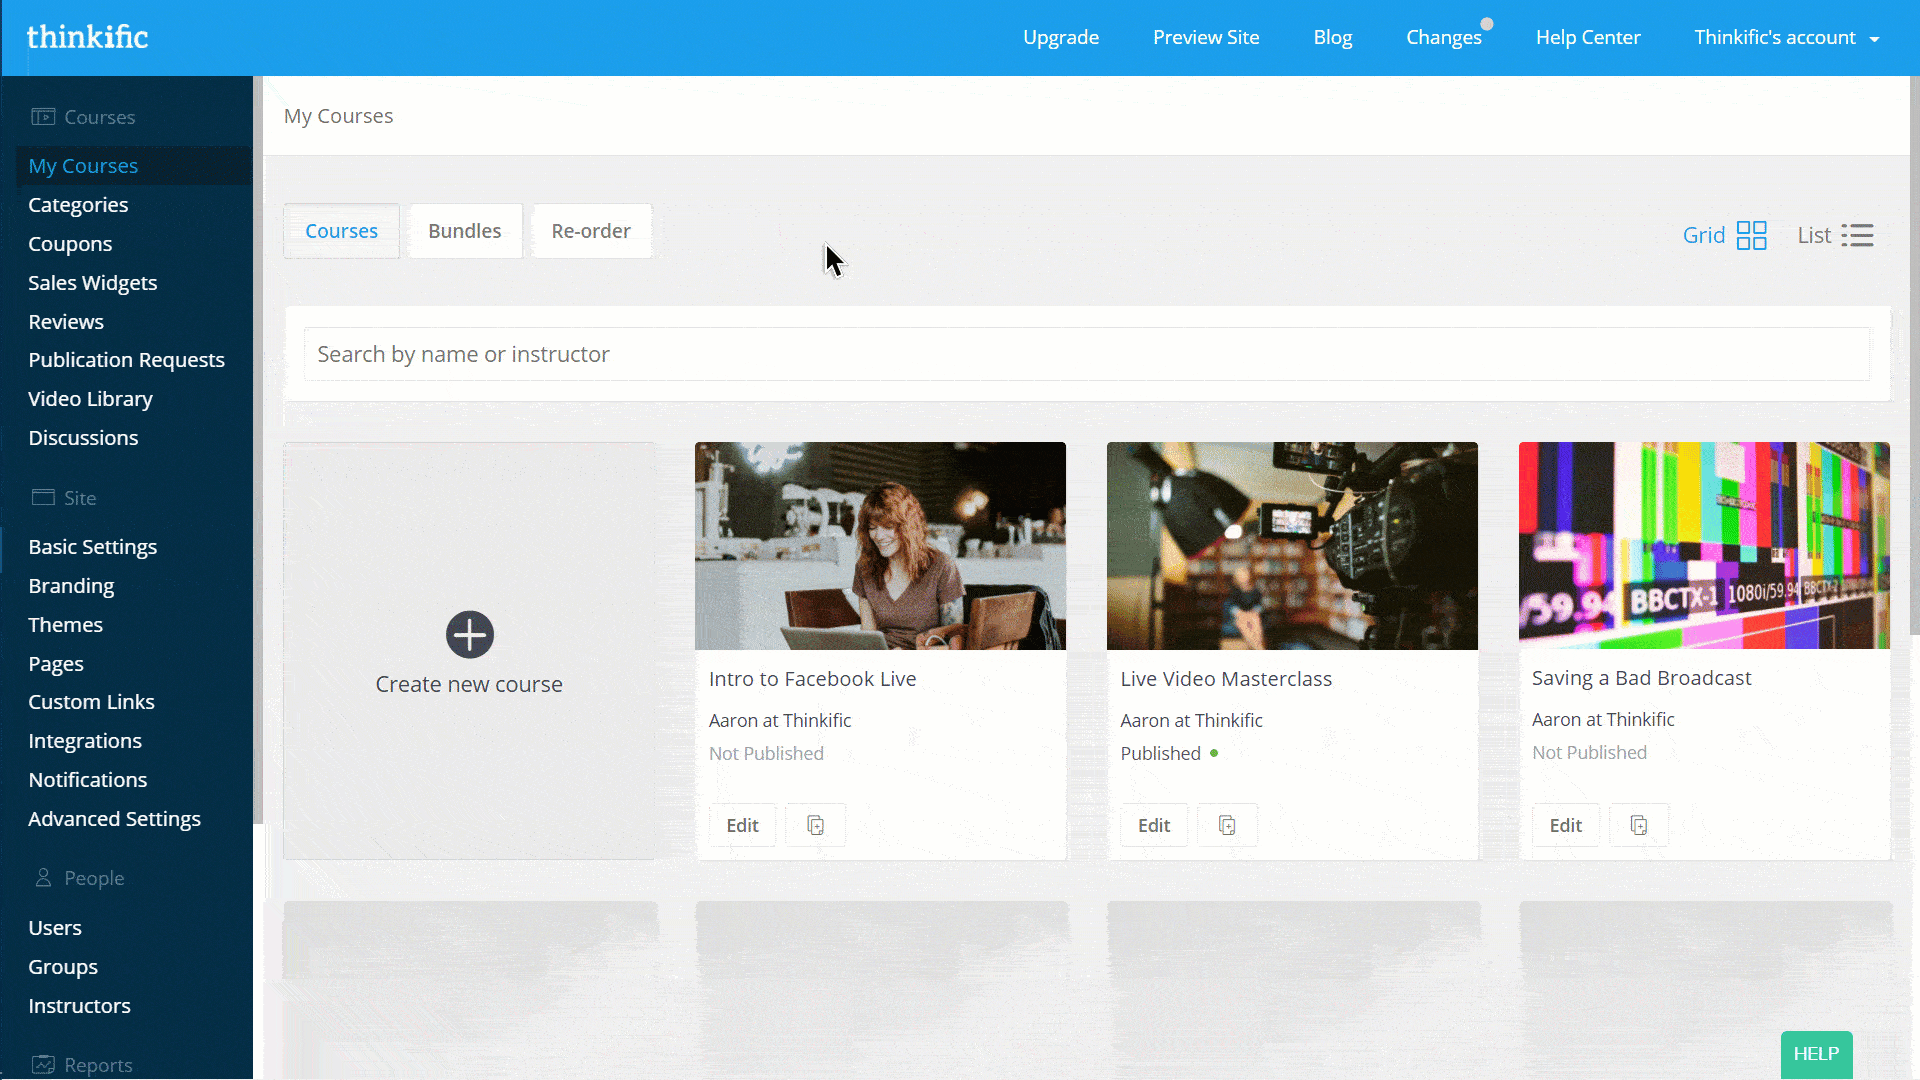The image size is (1920, 1080).
Task: Click the green HELP button
Action: click(x=1816, y=1054)
